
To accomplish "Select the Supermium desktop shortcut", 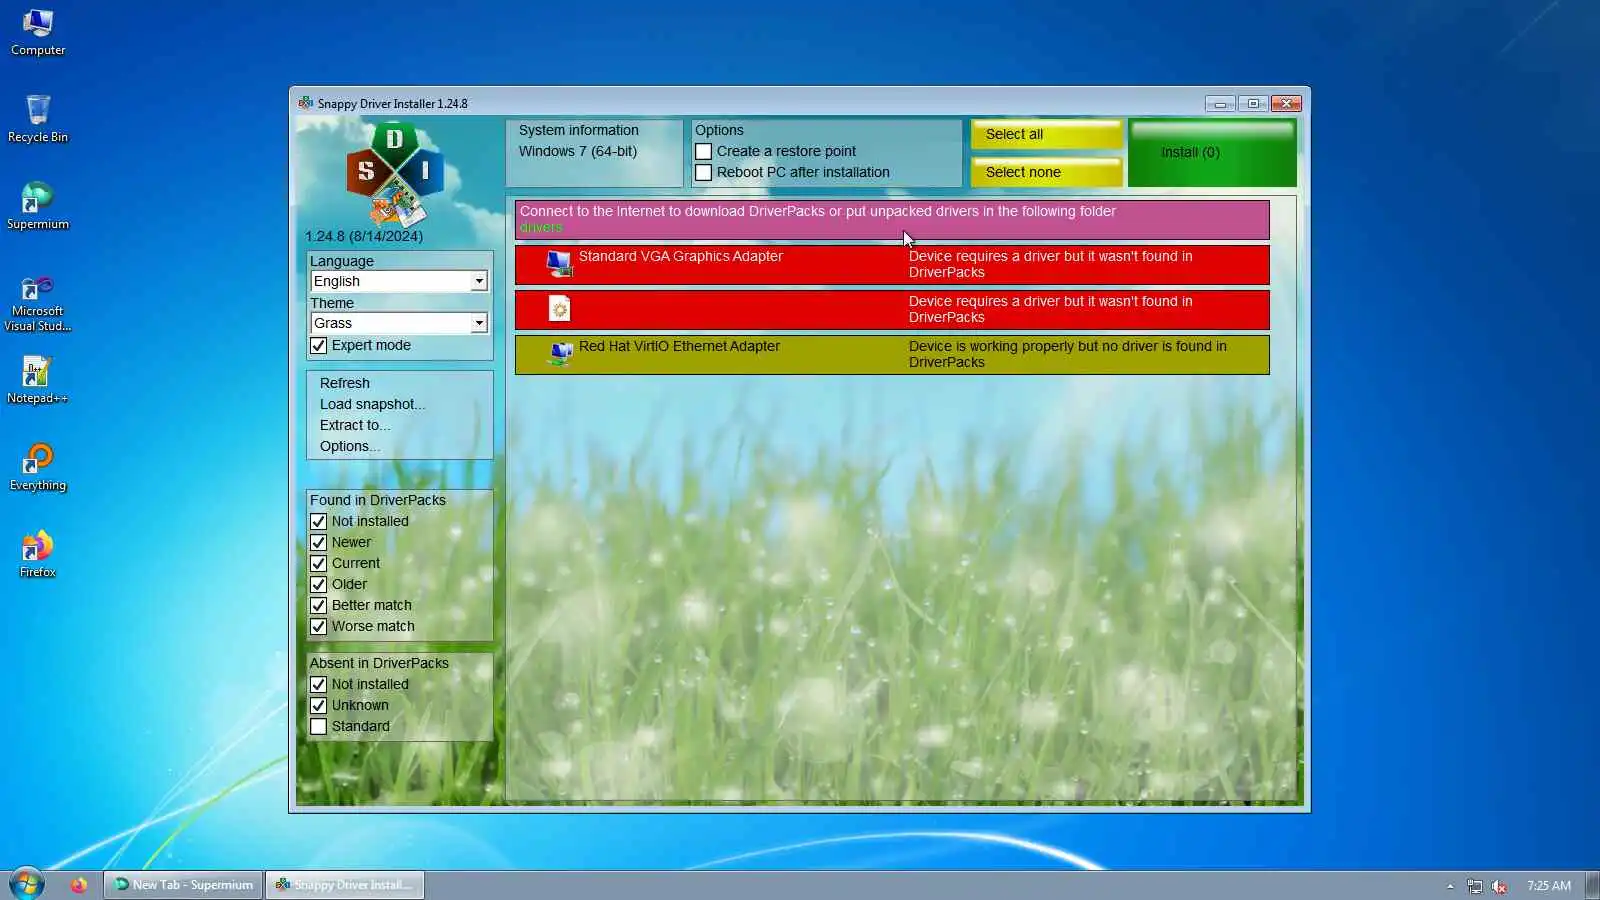I will click(38, 206).
